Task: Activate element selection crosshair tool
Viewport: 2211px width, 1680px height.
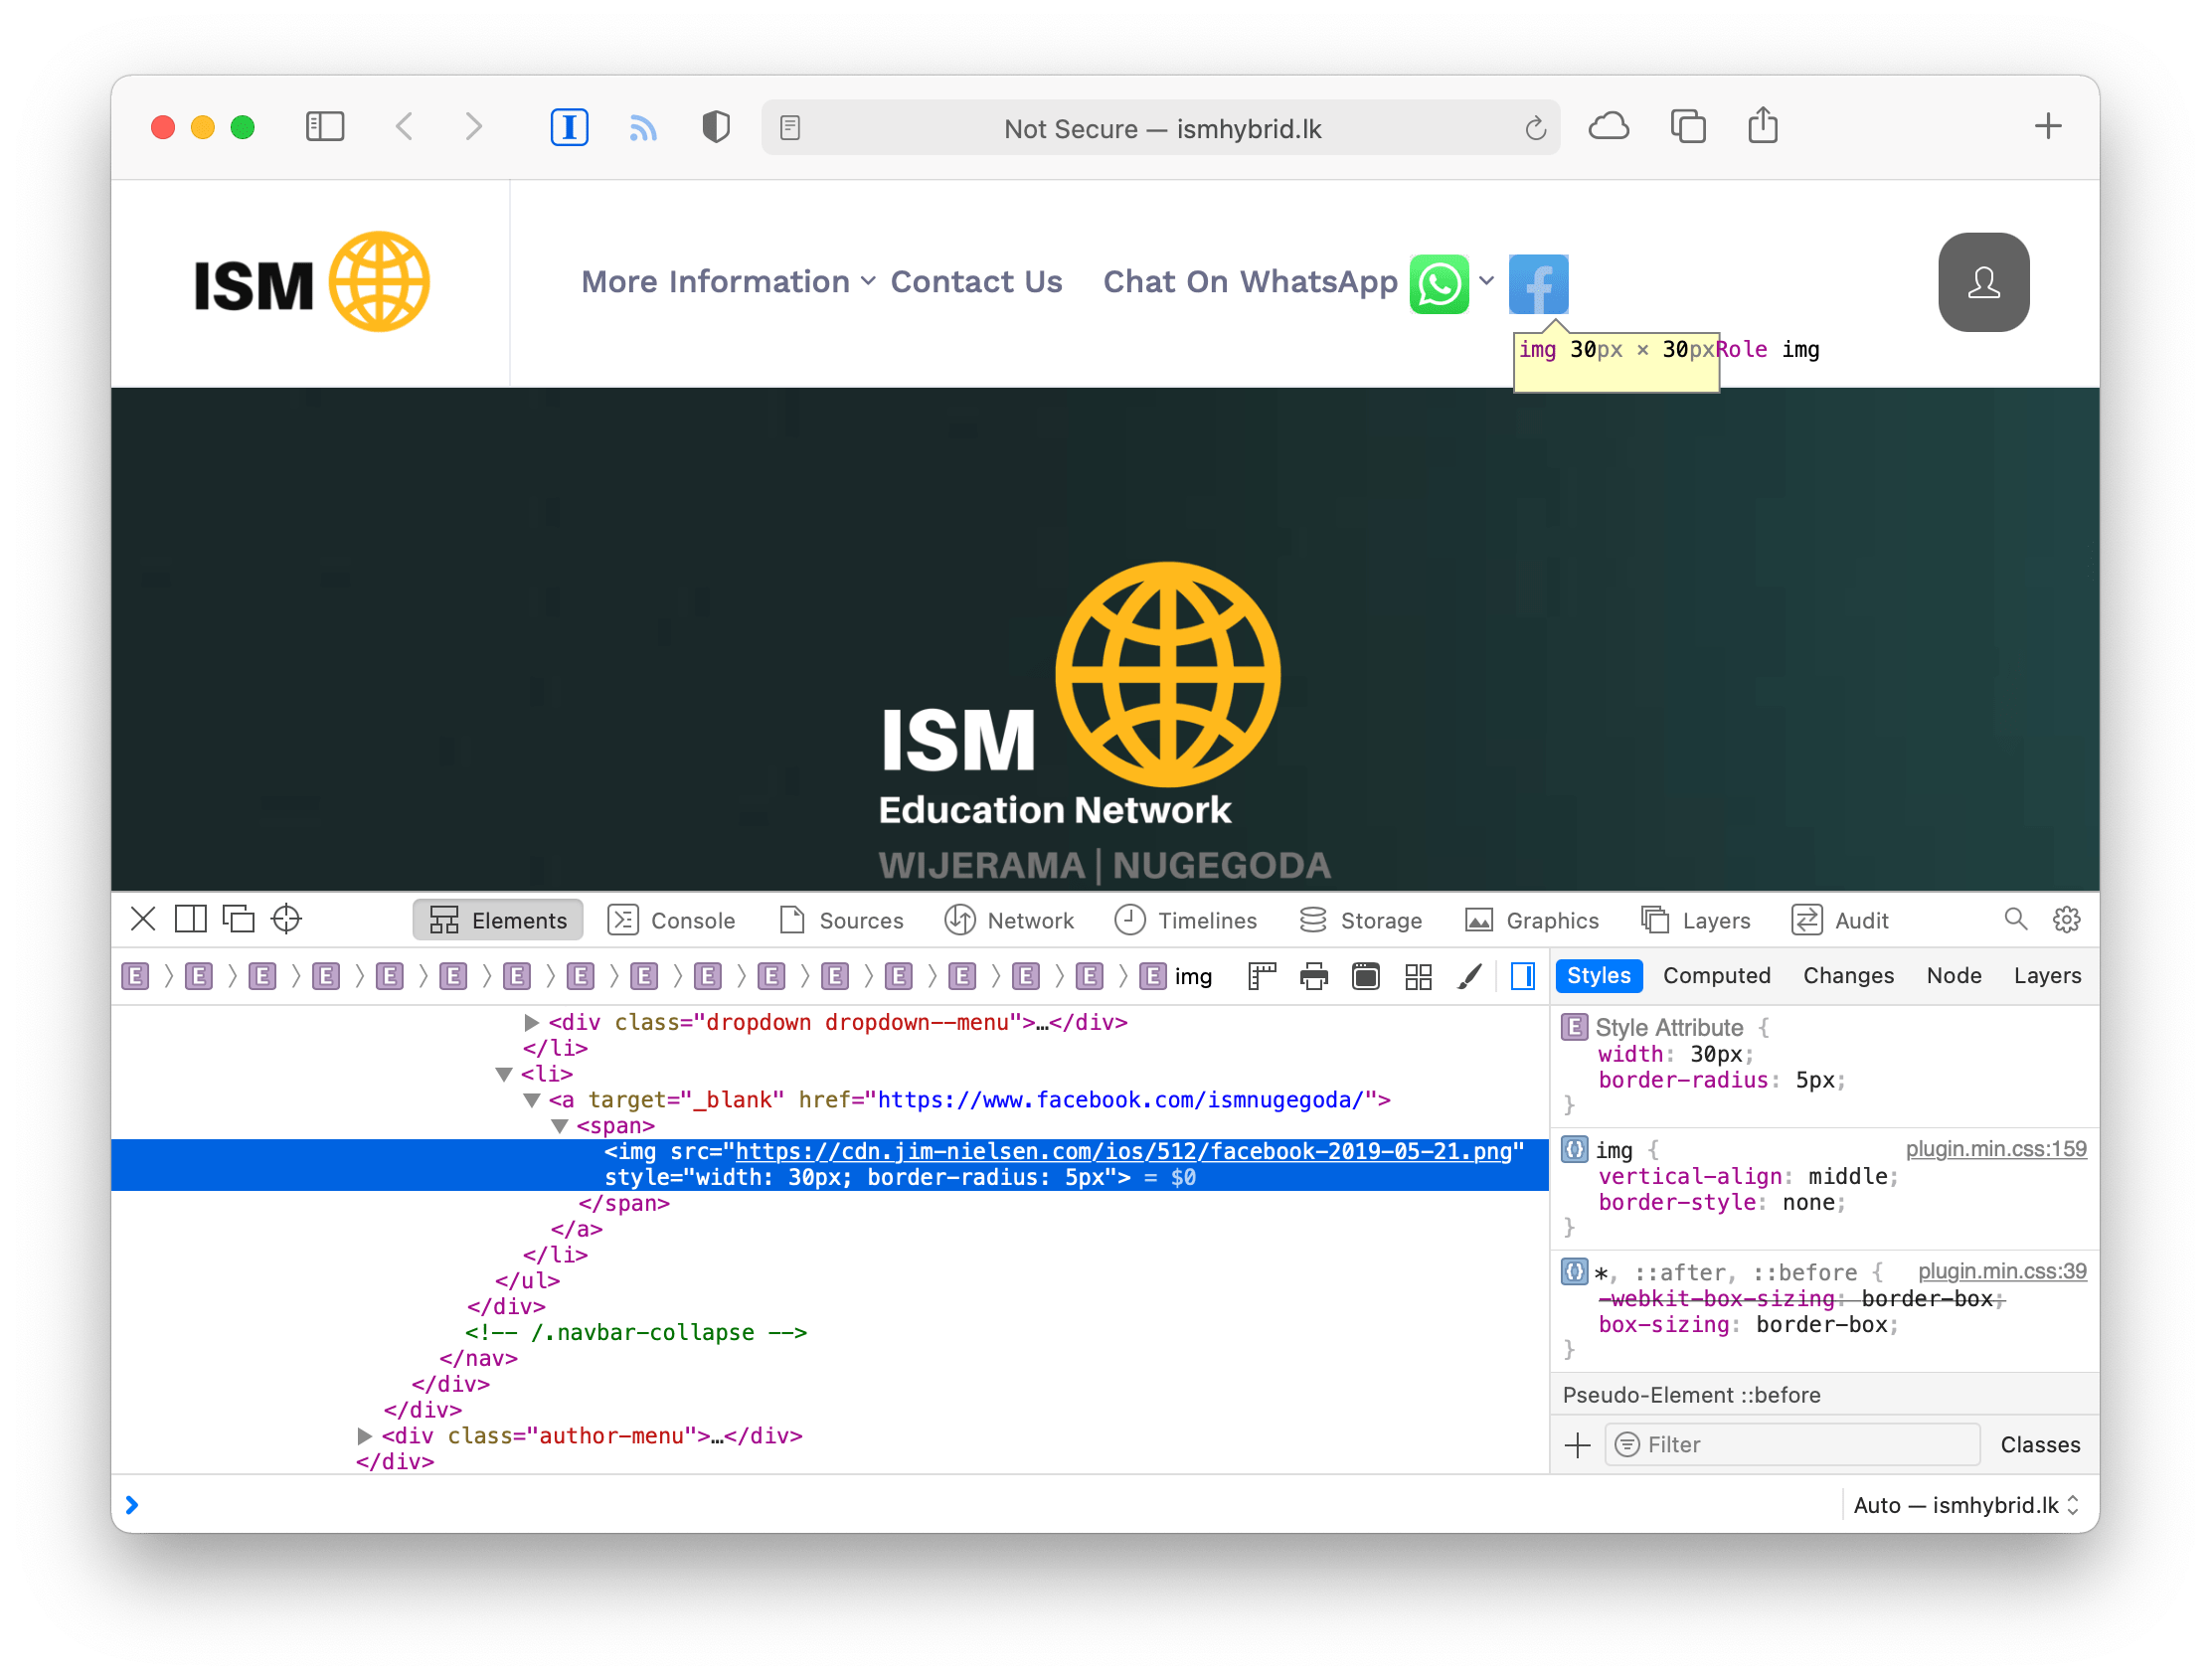Action: 286,919
